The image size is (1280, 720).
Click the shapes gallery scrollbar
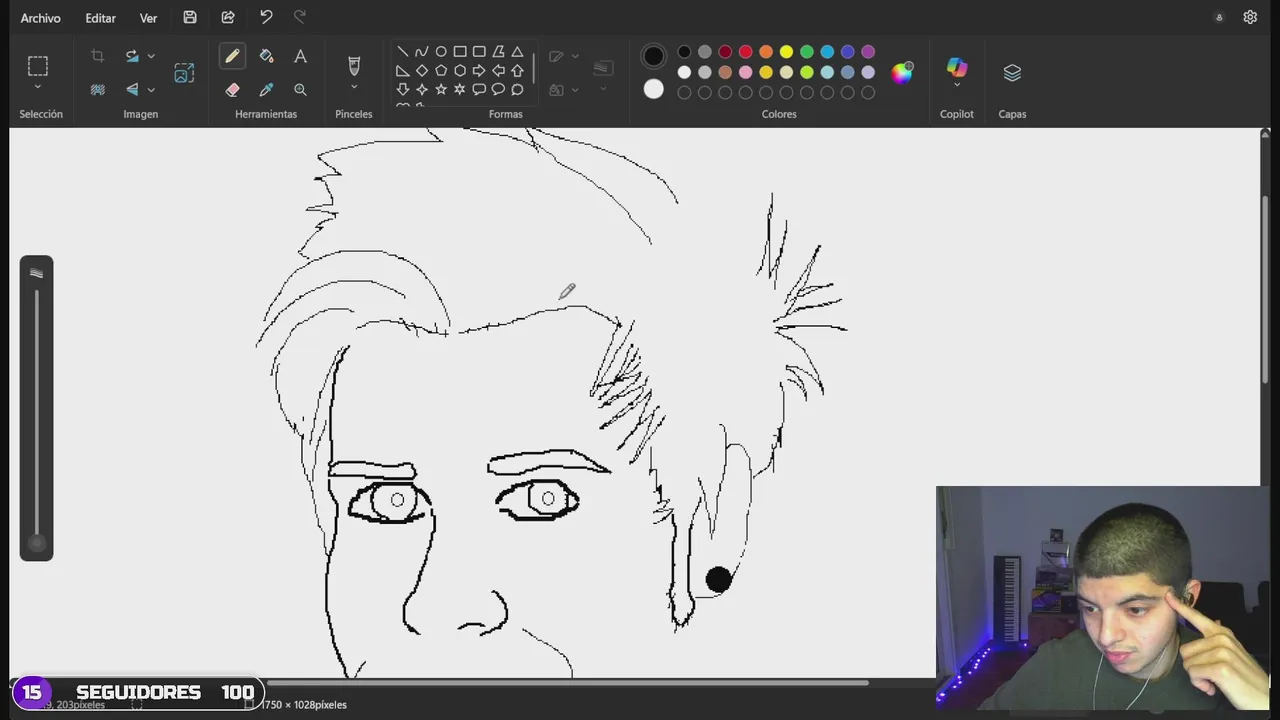tap(534, 68)
